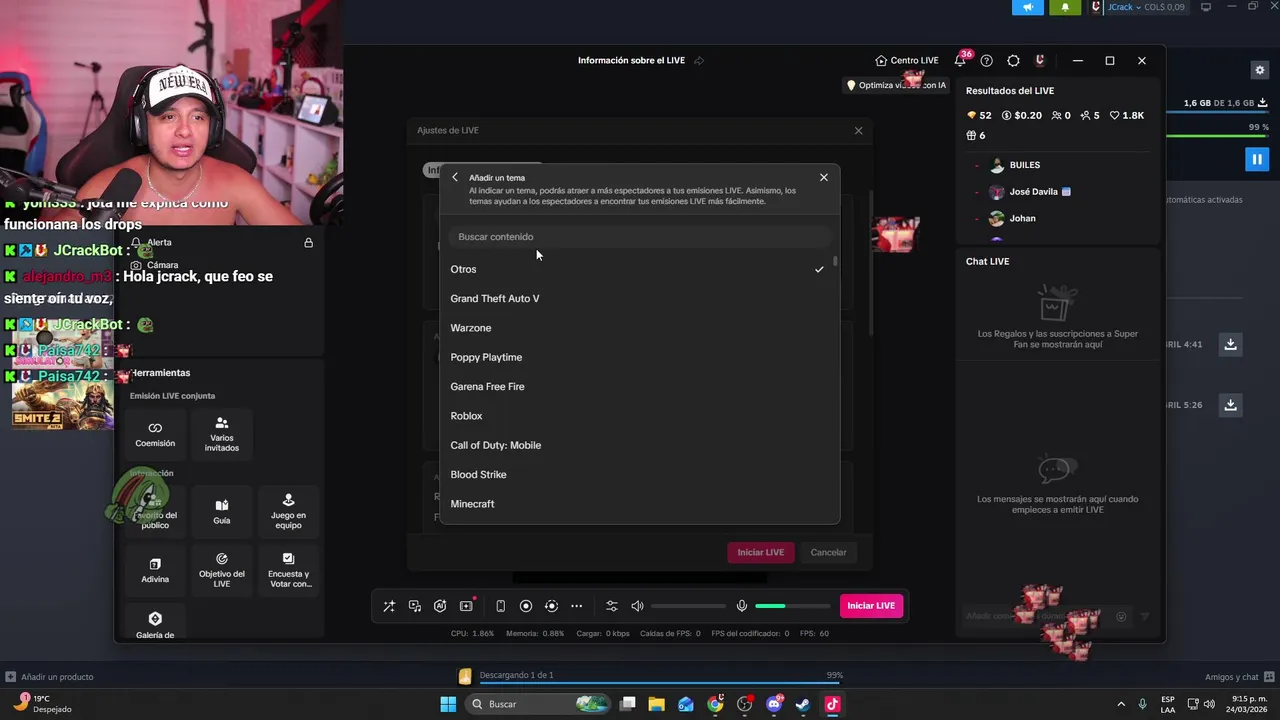Open Encuesta y Votar tool
Viewport: 1280px width, 720px height.
click(x=288, y=570)
